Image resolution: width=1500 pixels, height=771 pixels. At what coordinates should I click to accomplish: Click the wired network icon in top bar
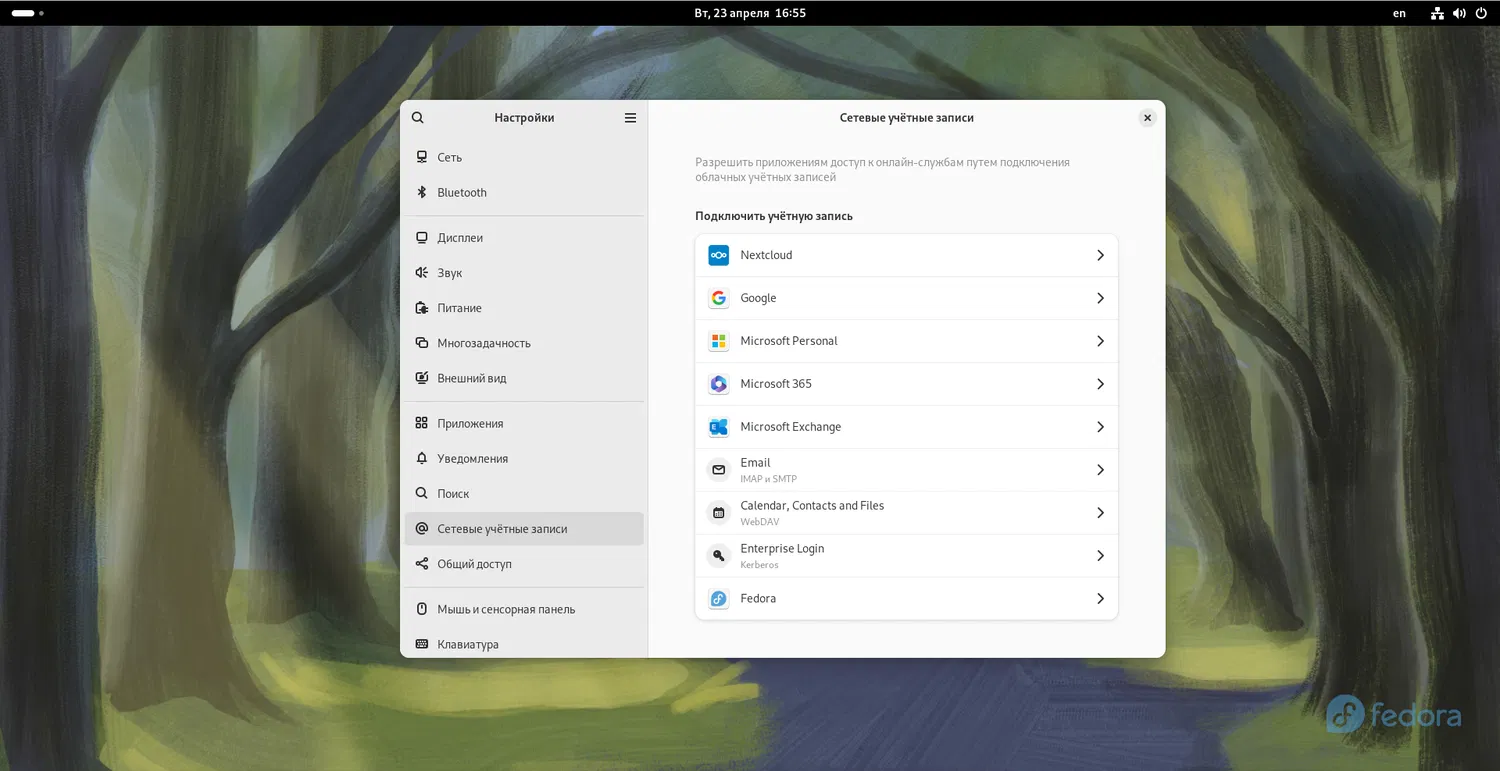click(1437, 13)
